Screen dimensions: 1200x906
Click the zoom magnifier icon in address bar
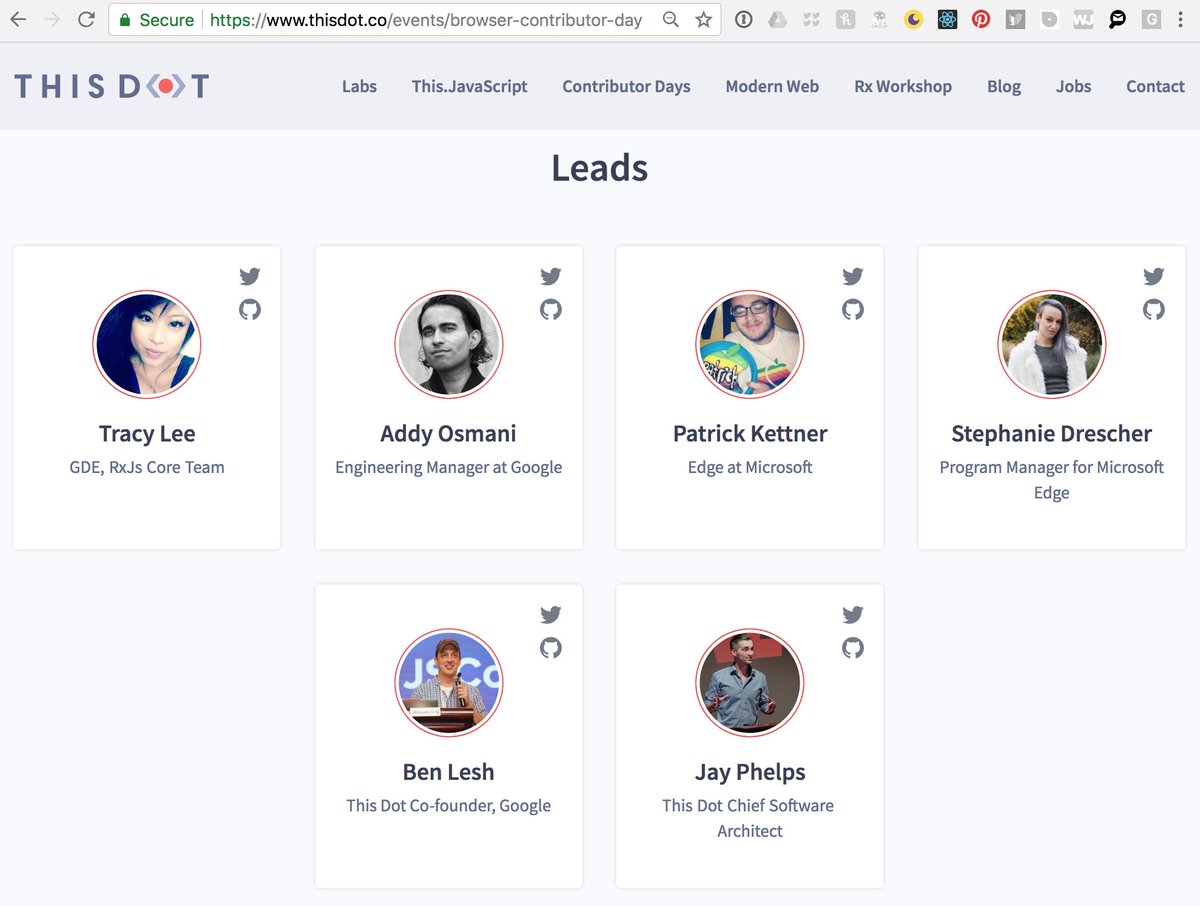[671, 19]
